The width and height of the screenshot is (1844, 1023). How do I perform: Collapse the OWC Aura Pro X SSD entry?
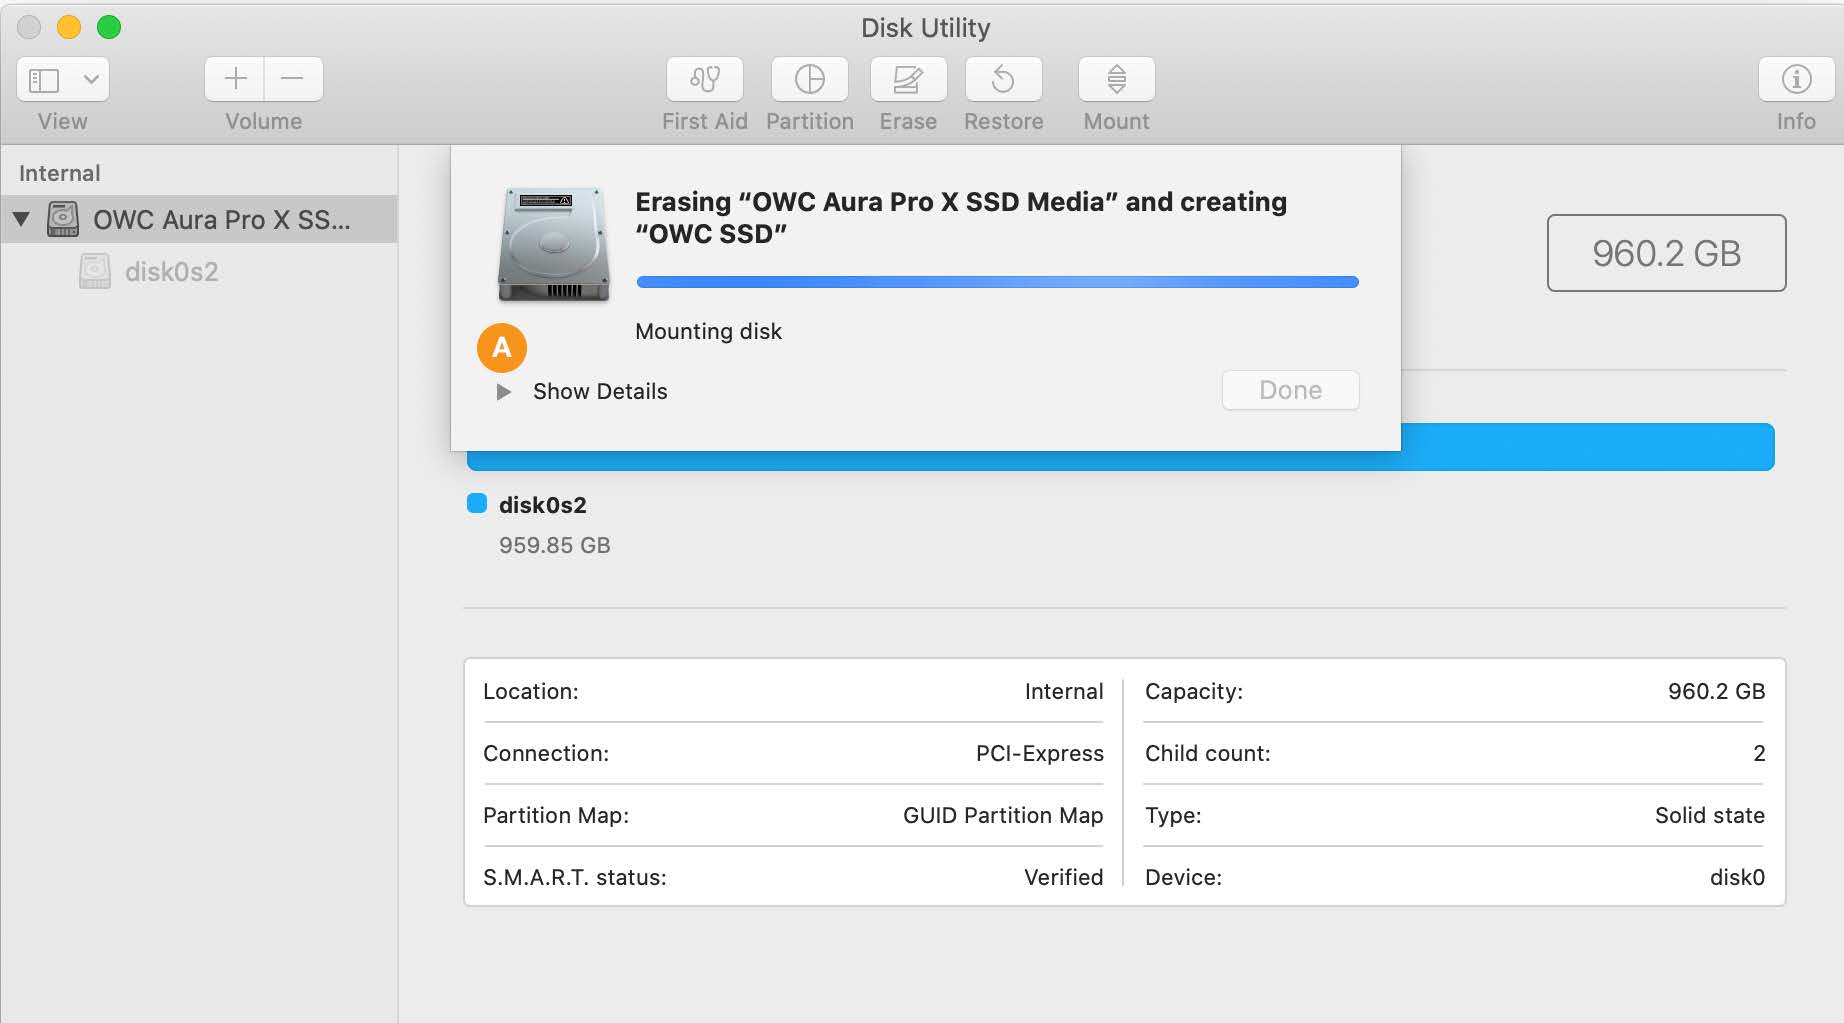(22, 220)
